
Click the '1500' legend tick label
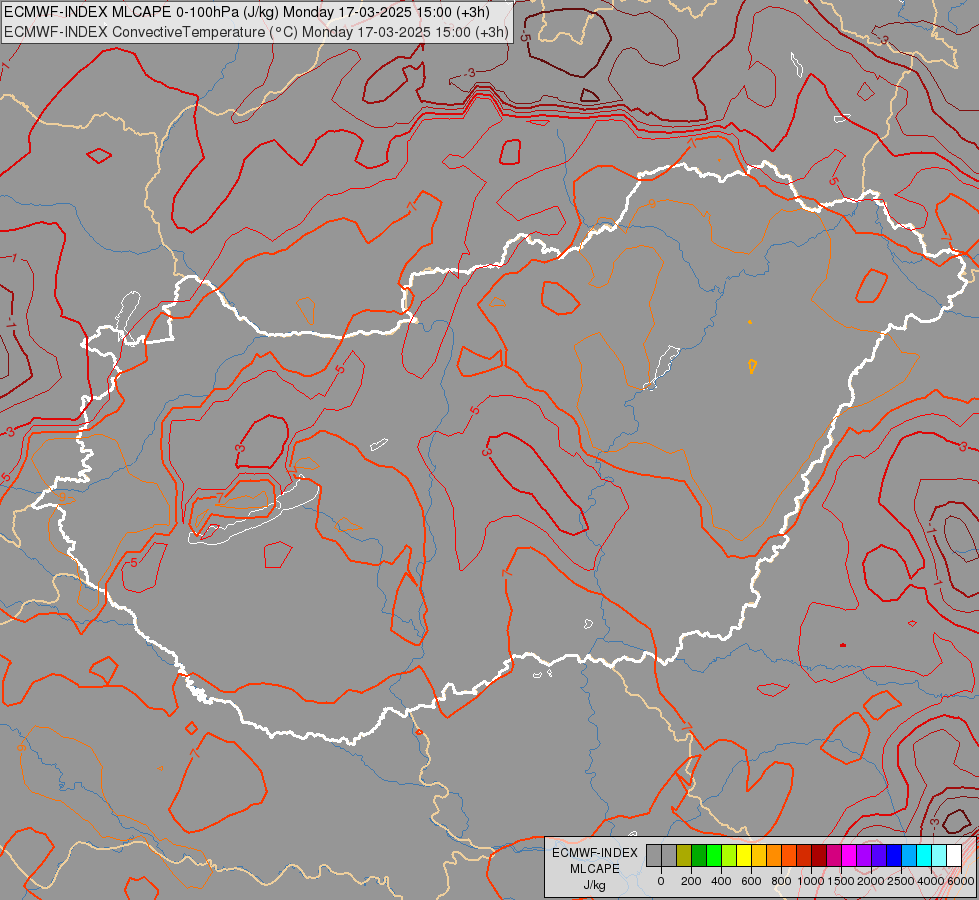tap(842, 881)
